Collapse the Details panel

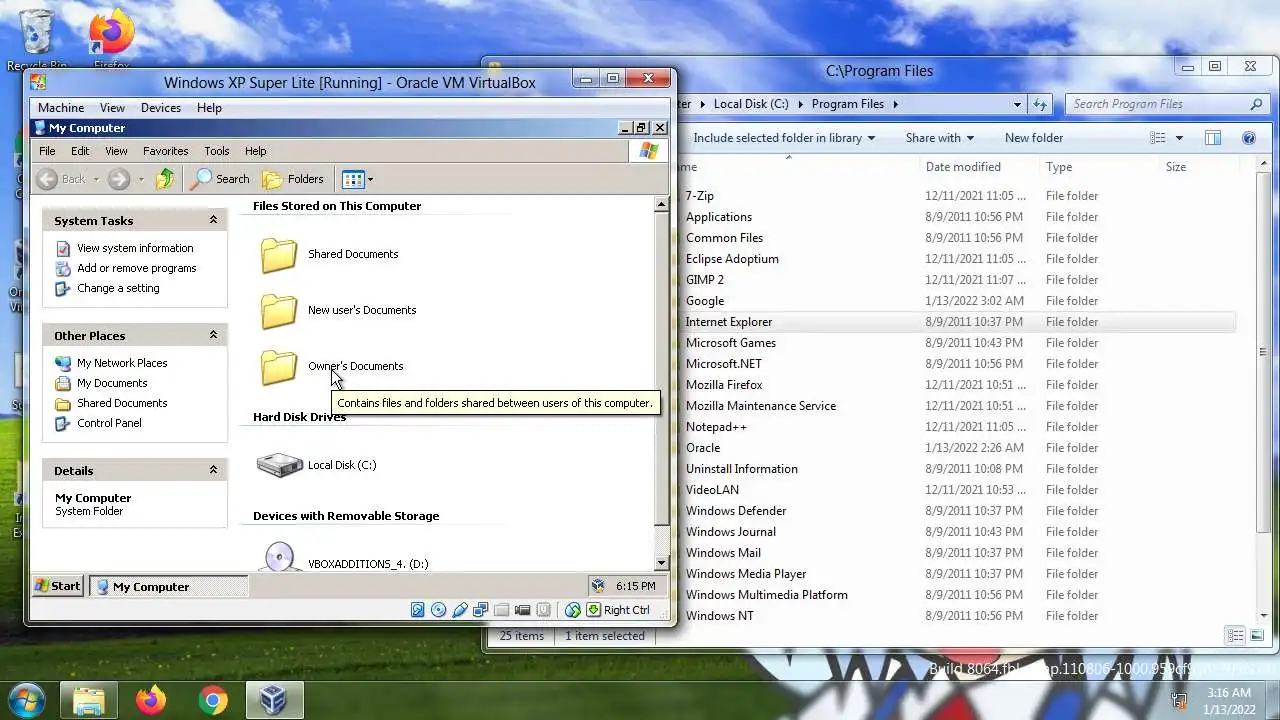[213, 470]
